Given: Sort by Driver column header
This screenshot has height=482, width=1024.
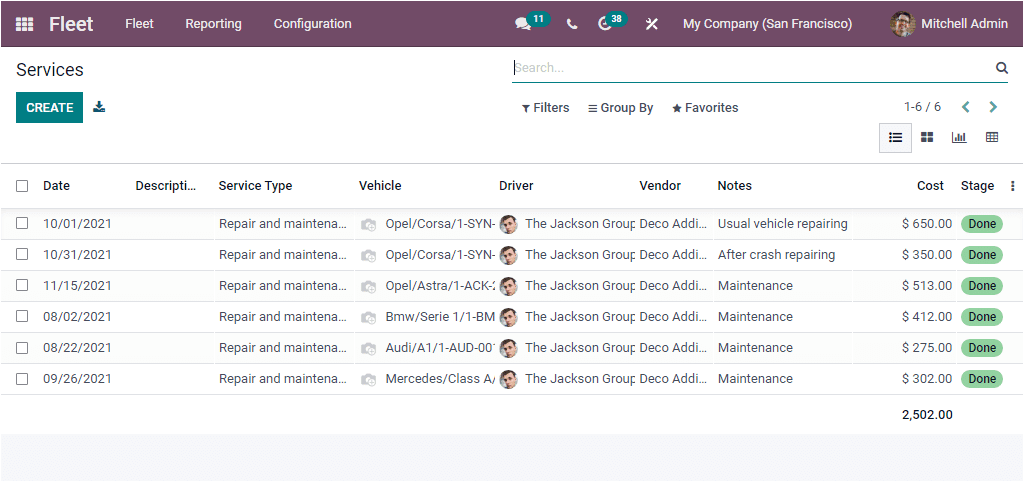Looking at the screenshot, I should [x=516, y=186].
